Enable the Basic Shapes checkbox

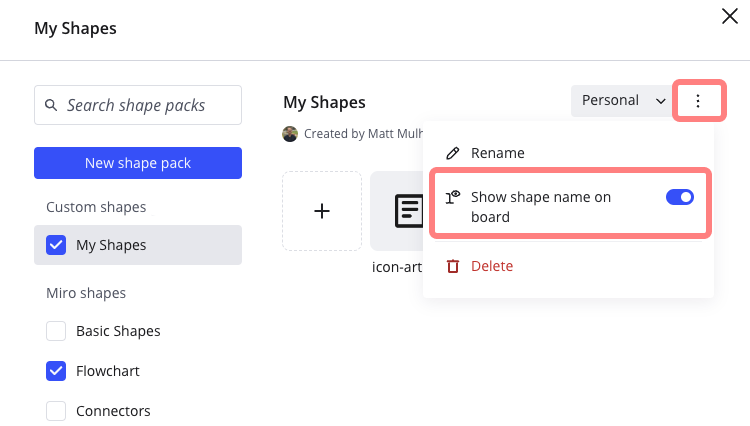point(57,331)
